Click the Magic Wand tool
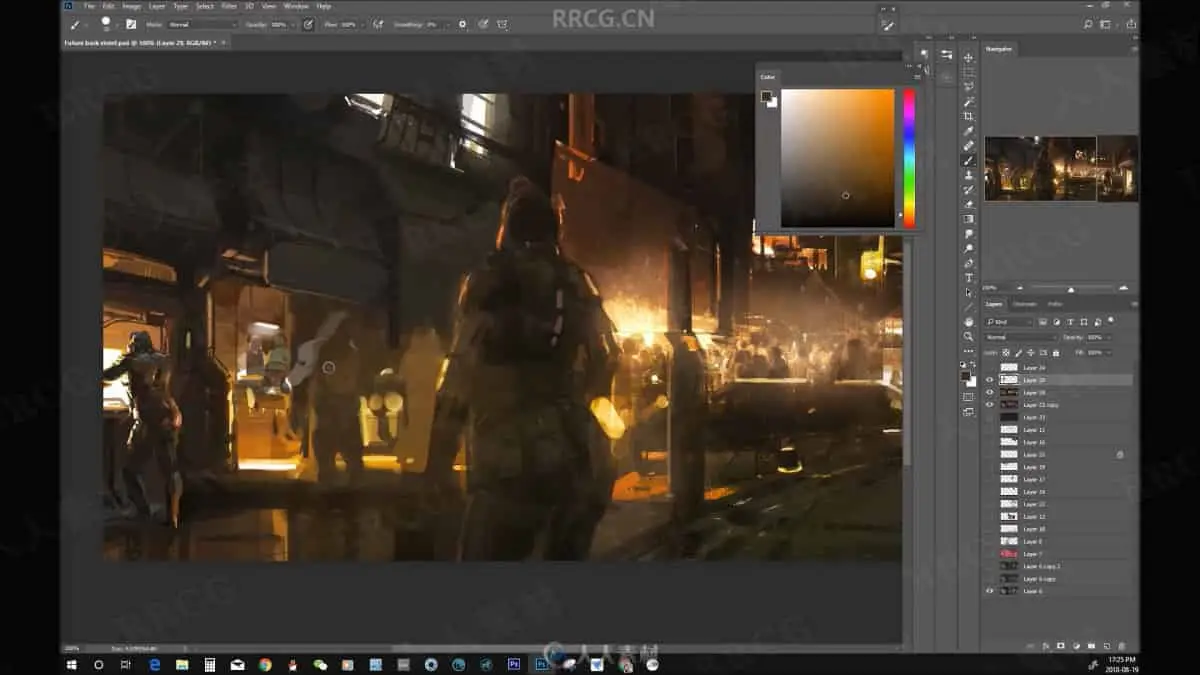 tap(968, 102)
